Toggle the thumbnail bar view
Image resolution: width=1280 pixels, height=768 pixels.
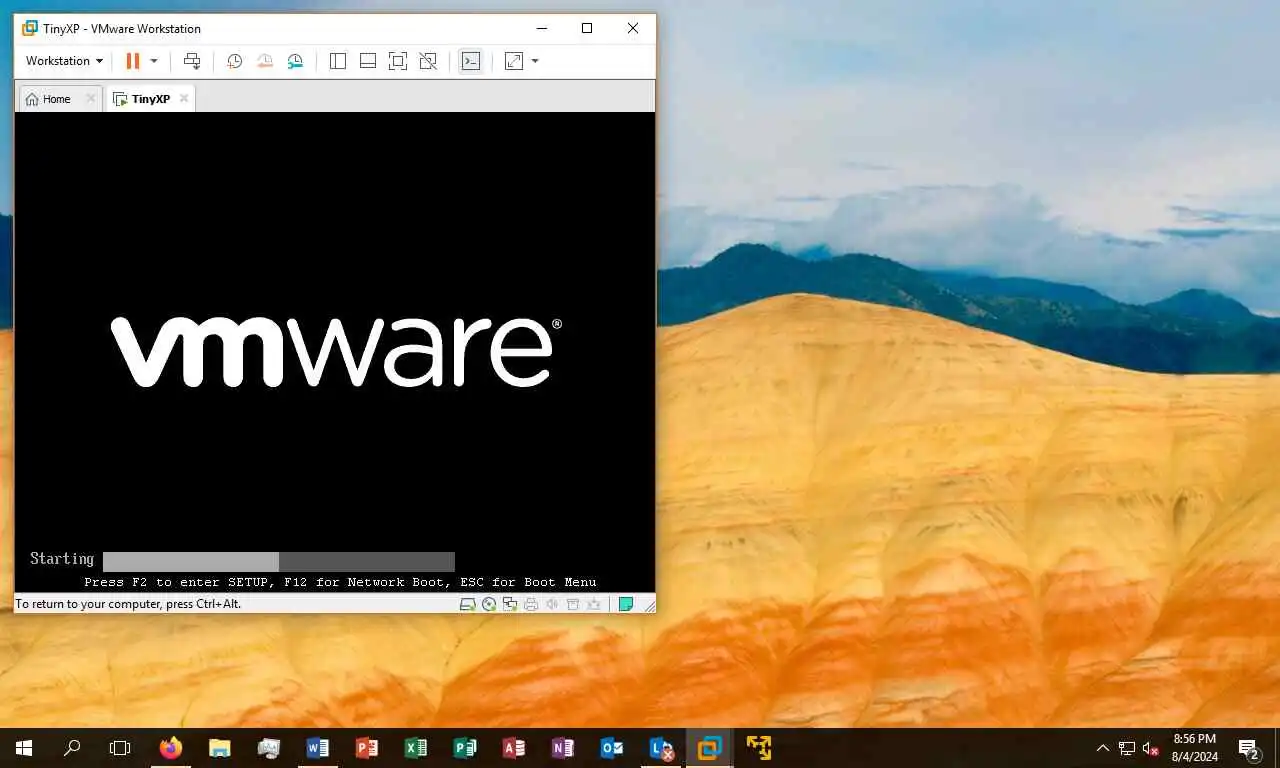(368, 61)
